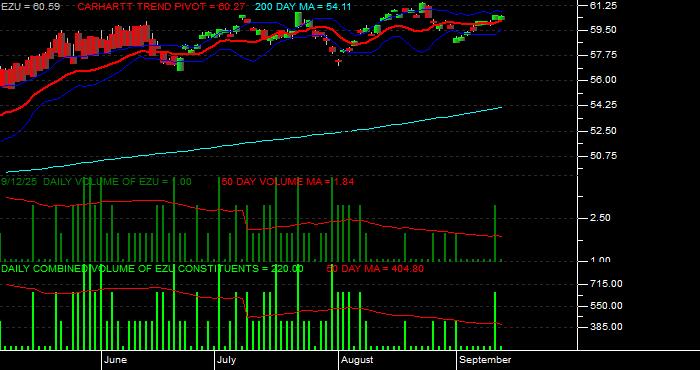Image resolution: width=700 pixels, height=370 pixels.
Task: Click the 52.50 price axis value
Action: tap(604, 130)
